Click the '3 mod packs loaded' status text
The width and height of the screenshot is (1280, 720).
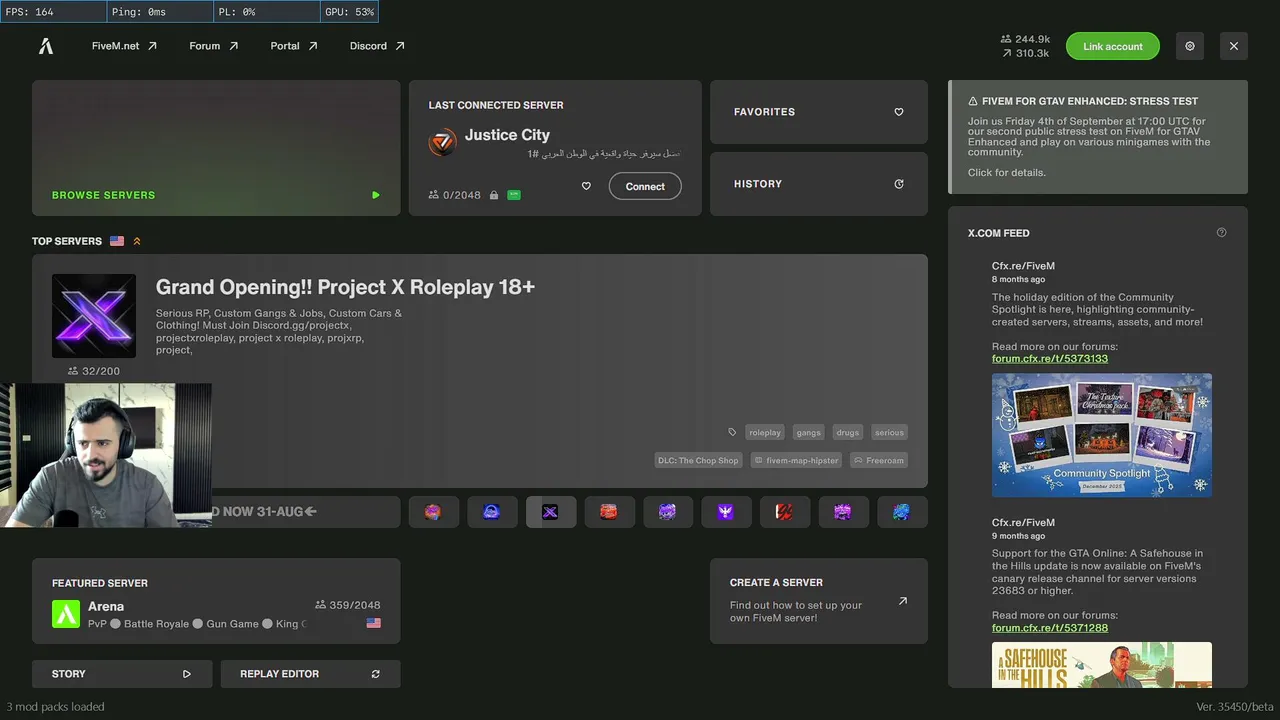[55, 707]
